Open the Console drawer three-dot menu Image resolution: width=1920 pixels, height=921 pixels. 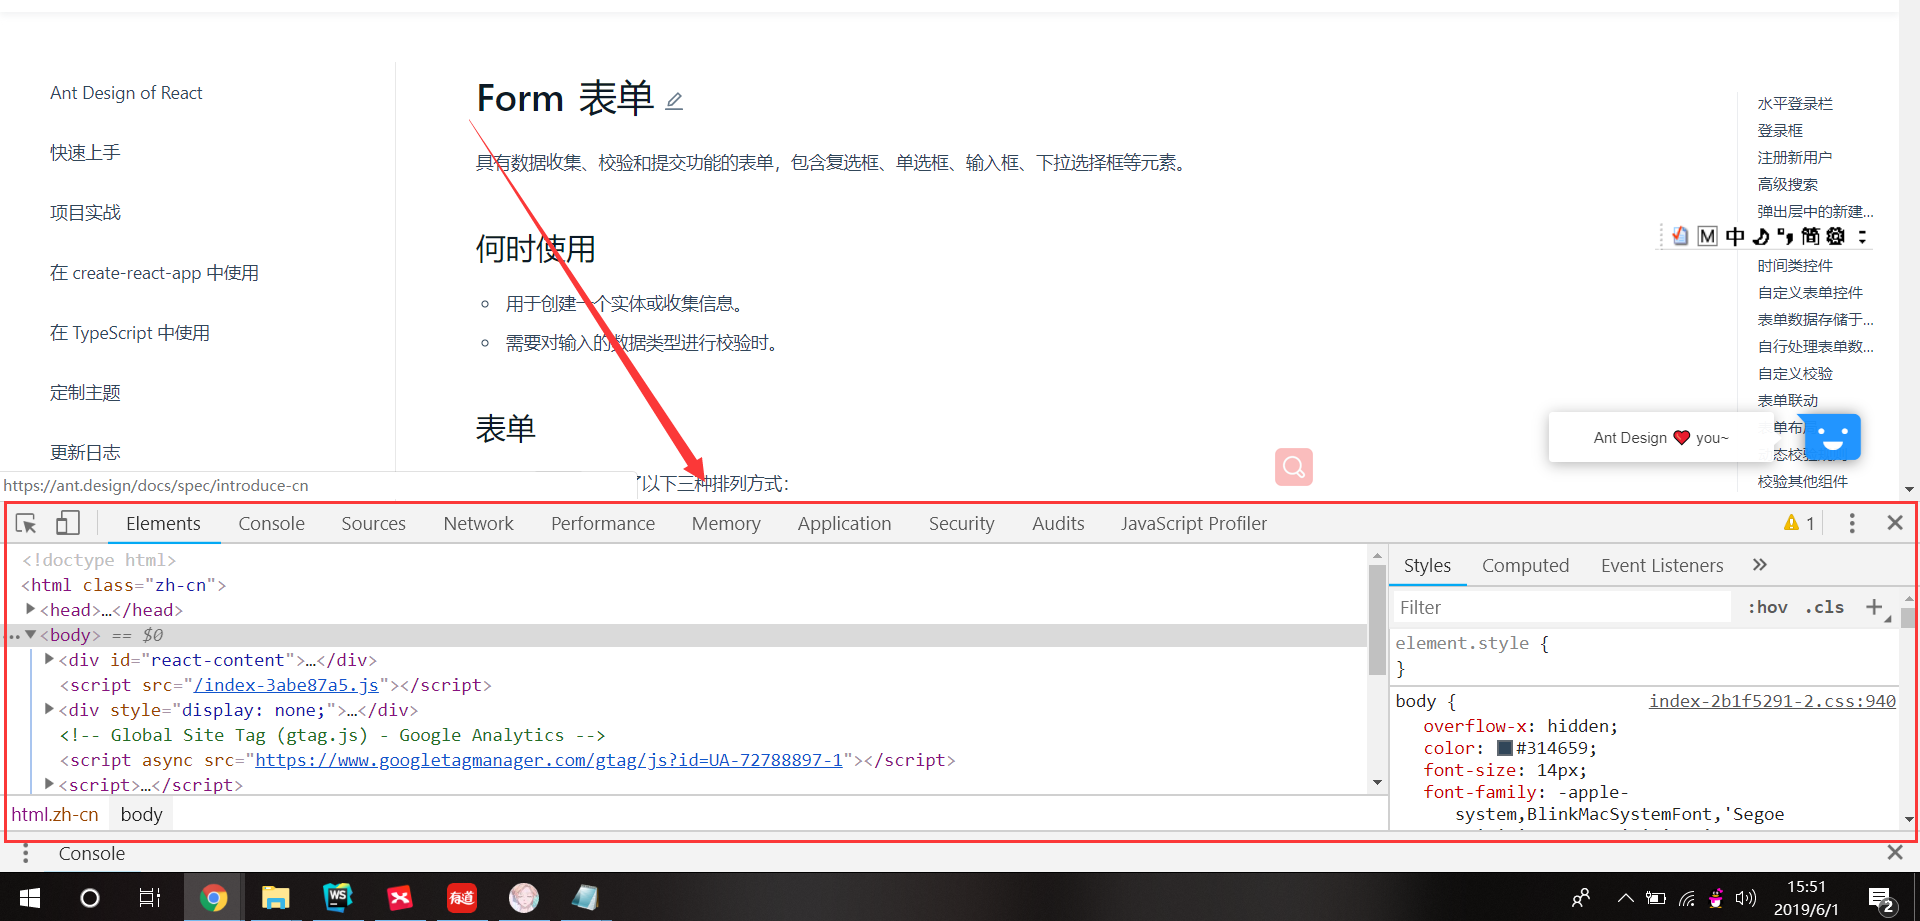pos(25,853)
